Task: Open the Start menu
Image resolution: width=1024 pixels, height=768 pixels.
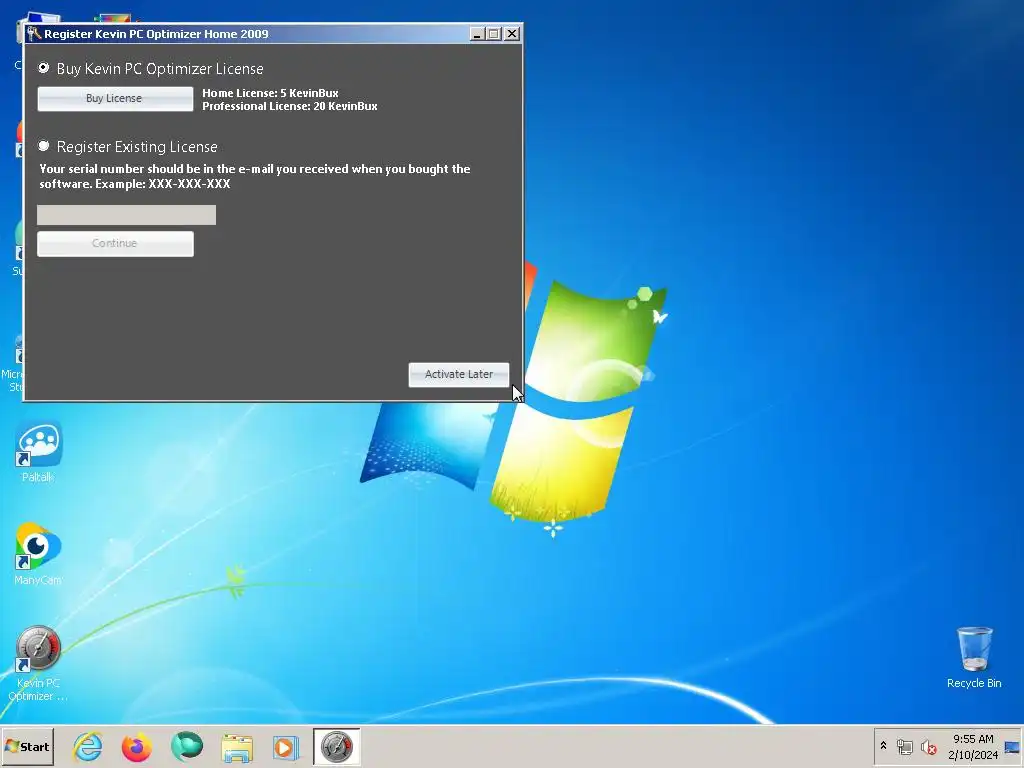Action: (x=27, y=746)
